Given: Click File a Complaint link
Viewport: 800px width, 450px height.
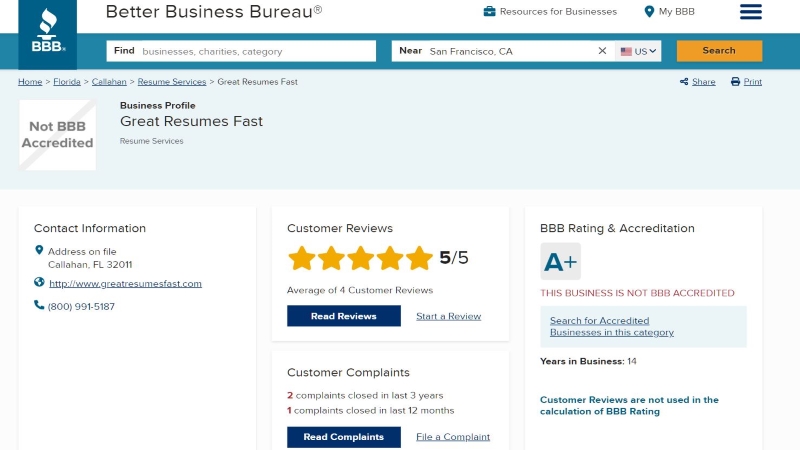Looking at the screenshot, I should click(453, 437).
